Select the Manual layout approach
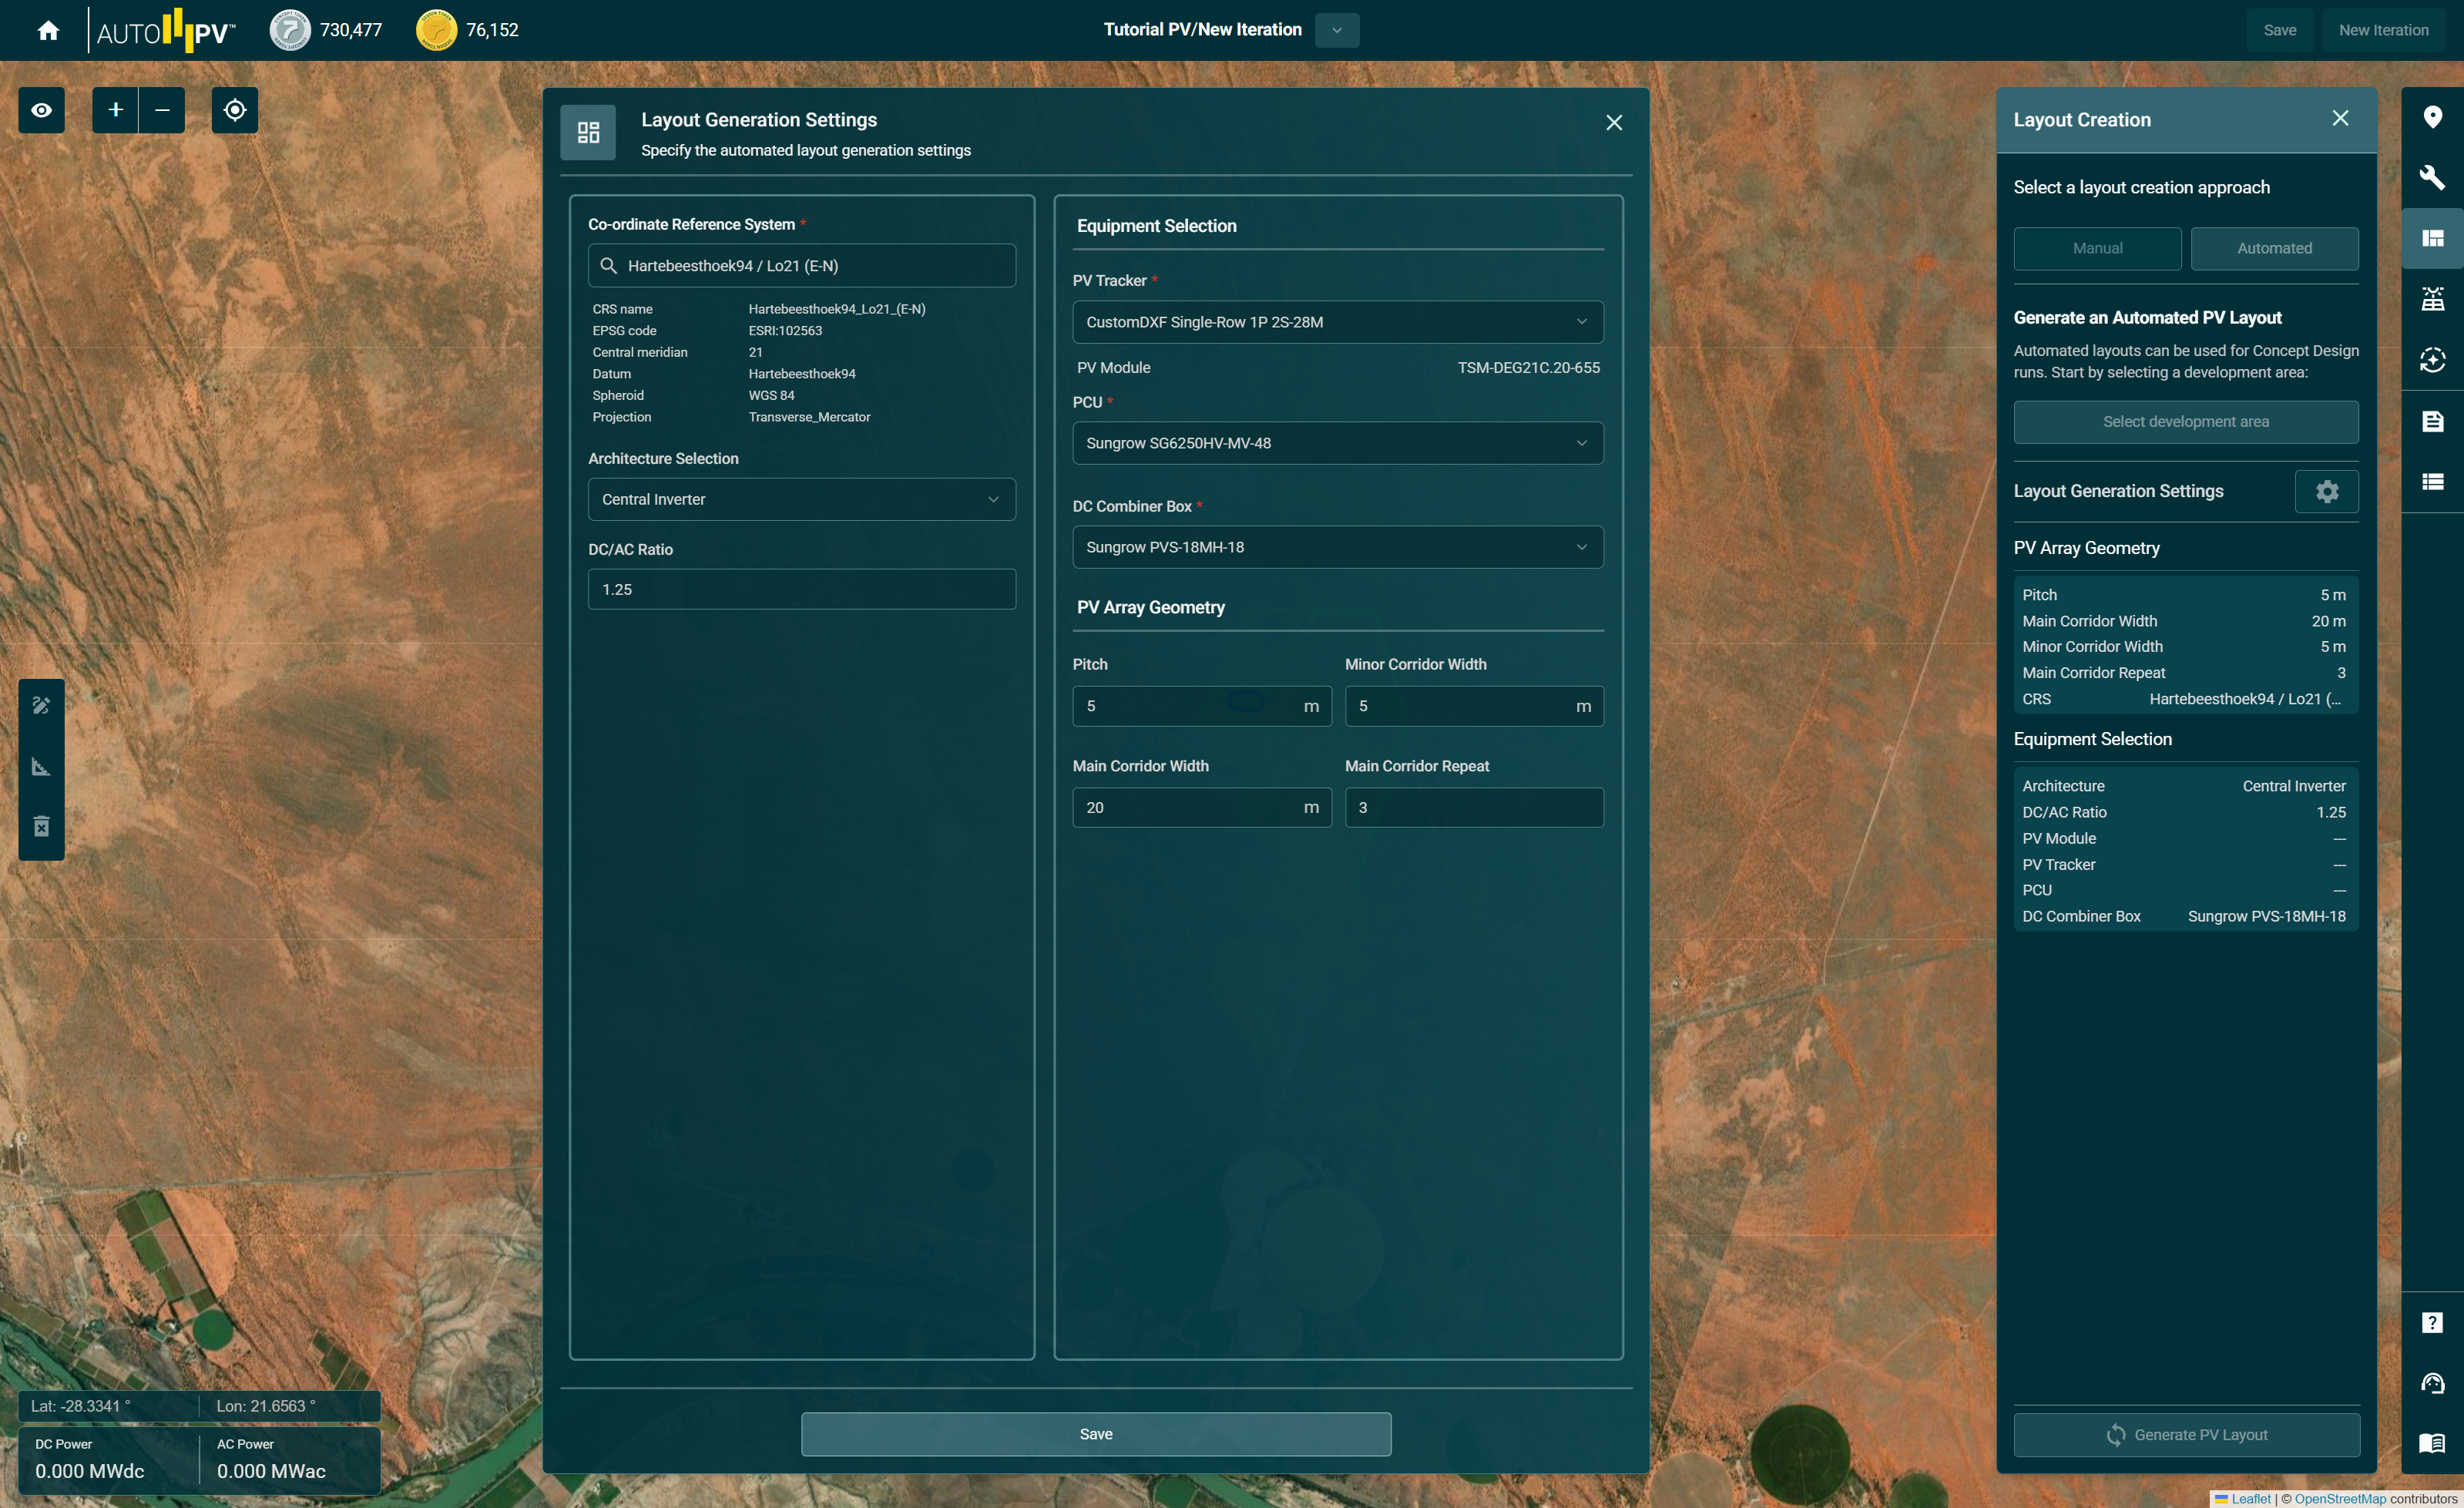Image resolution: width=2464 pixels, height=1508 pixels. pos(2097,248)
